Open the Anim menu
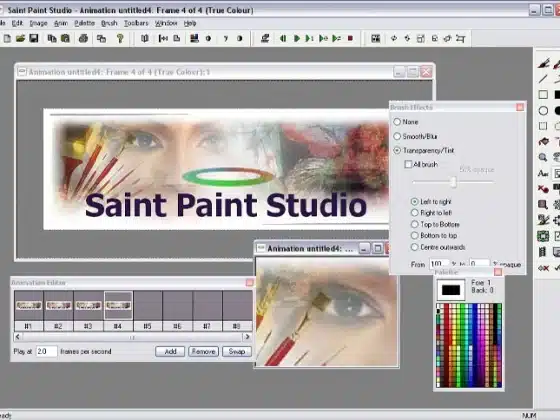The height and width of the screenshot is (420, 560). pyautogui.click(x=61, y=23)
